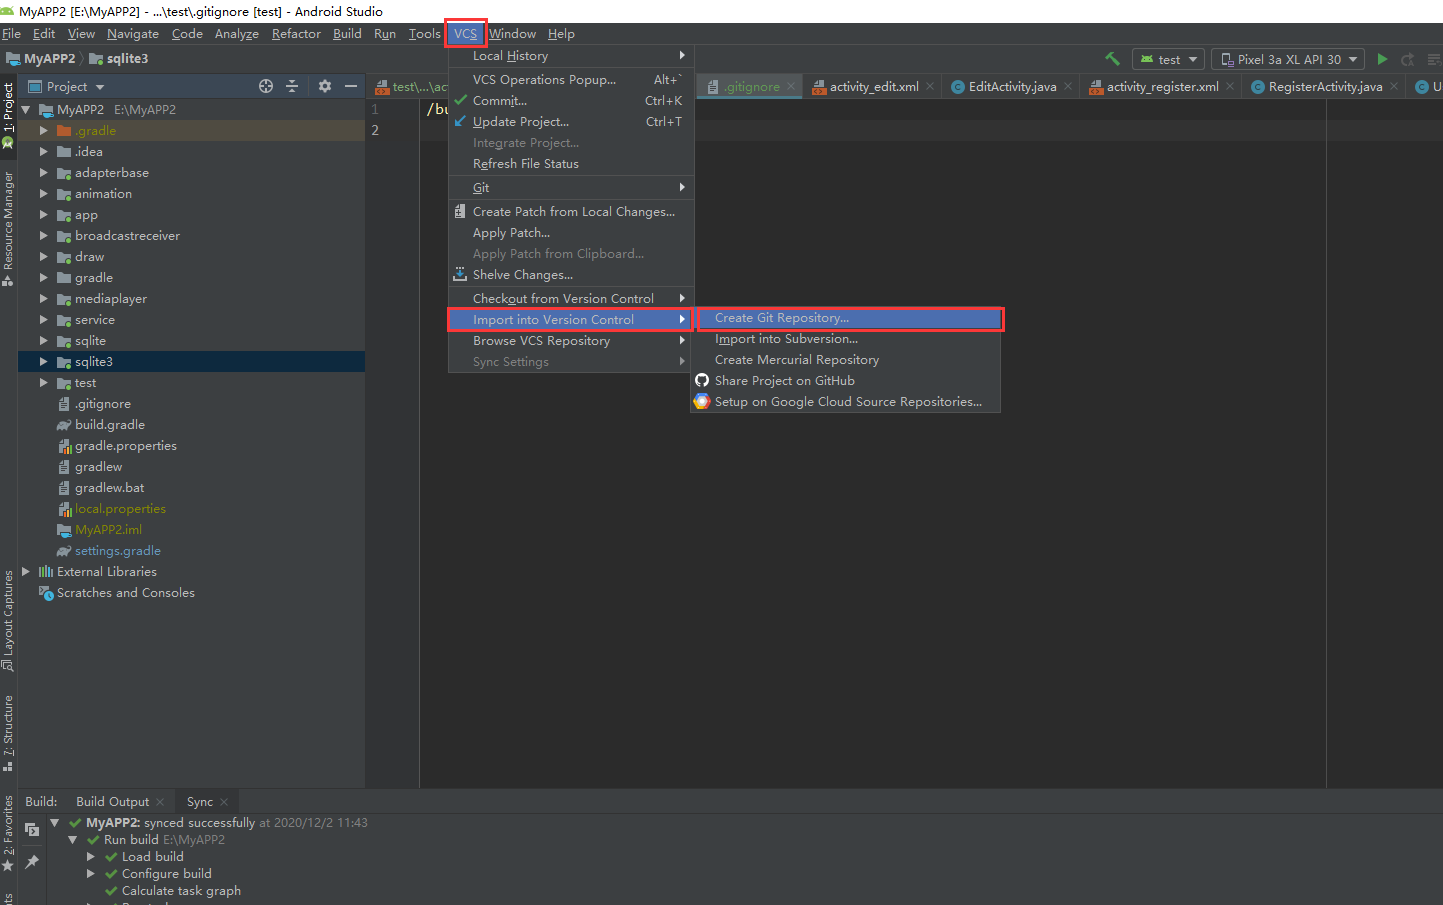Click the Update Project arrow icon
This screenshot has height=905, width=1443.
point(460,121)
